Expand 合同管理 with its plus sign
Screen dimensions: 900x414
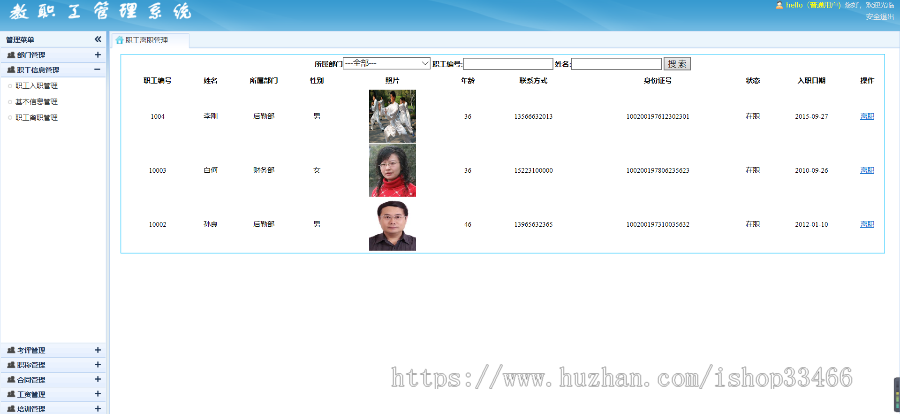[98, 380]
